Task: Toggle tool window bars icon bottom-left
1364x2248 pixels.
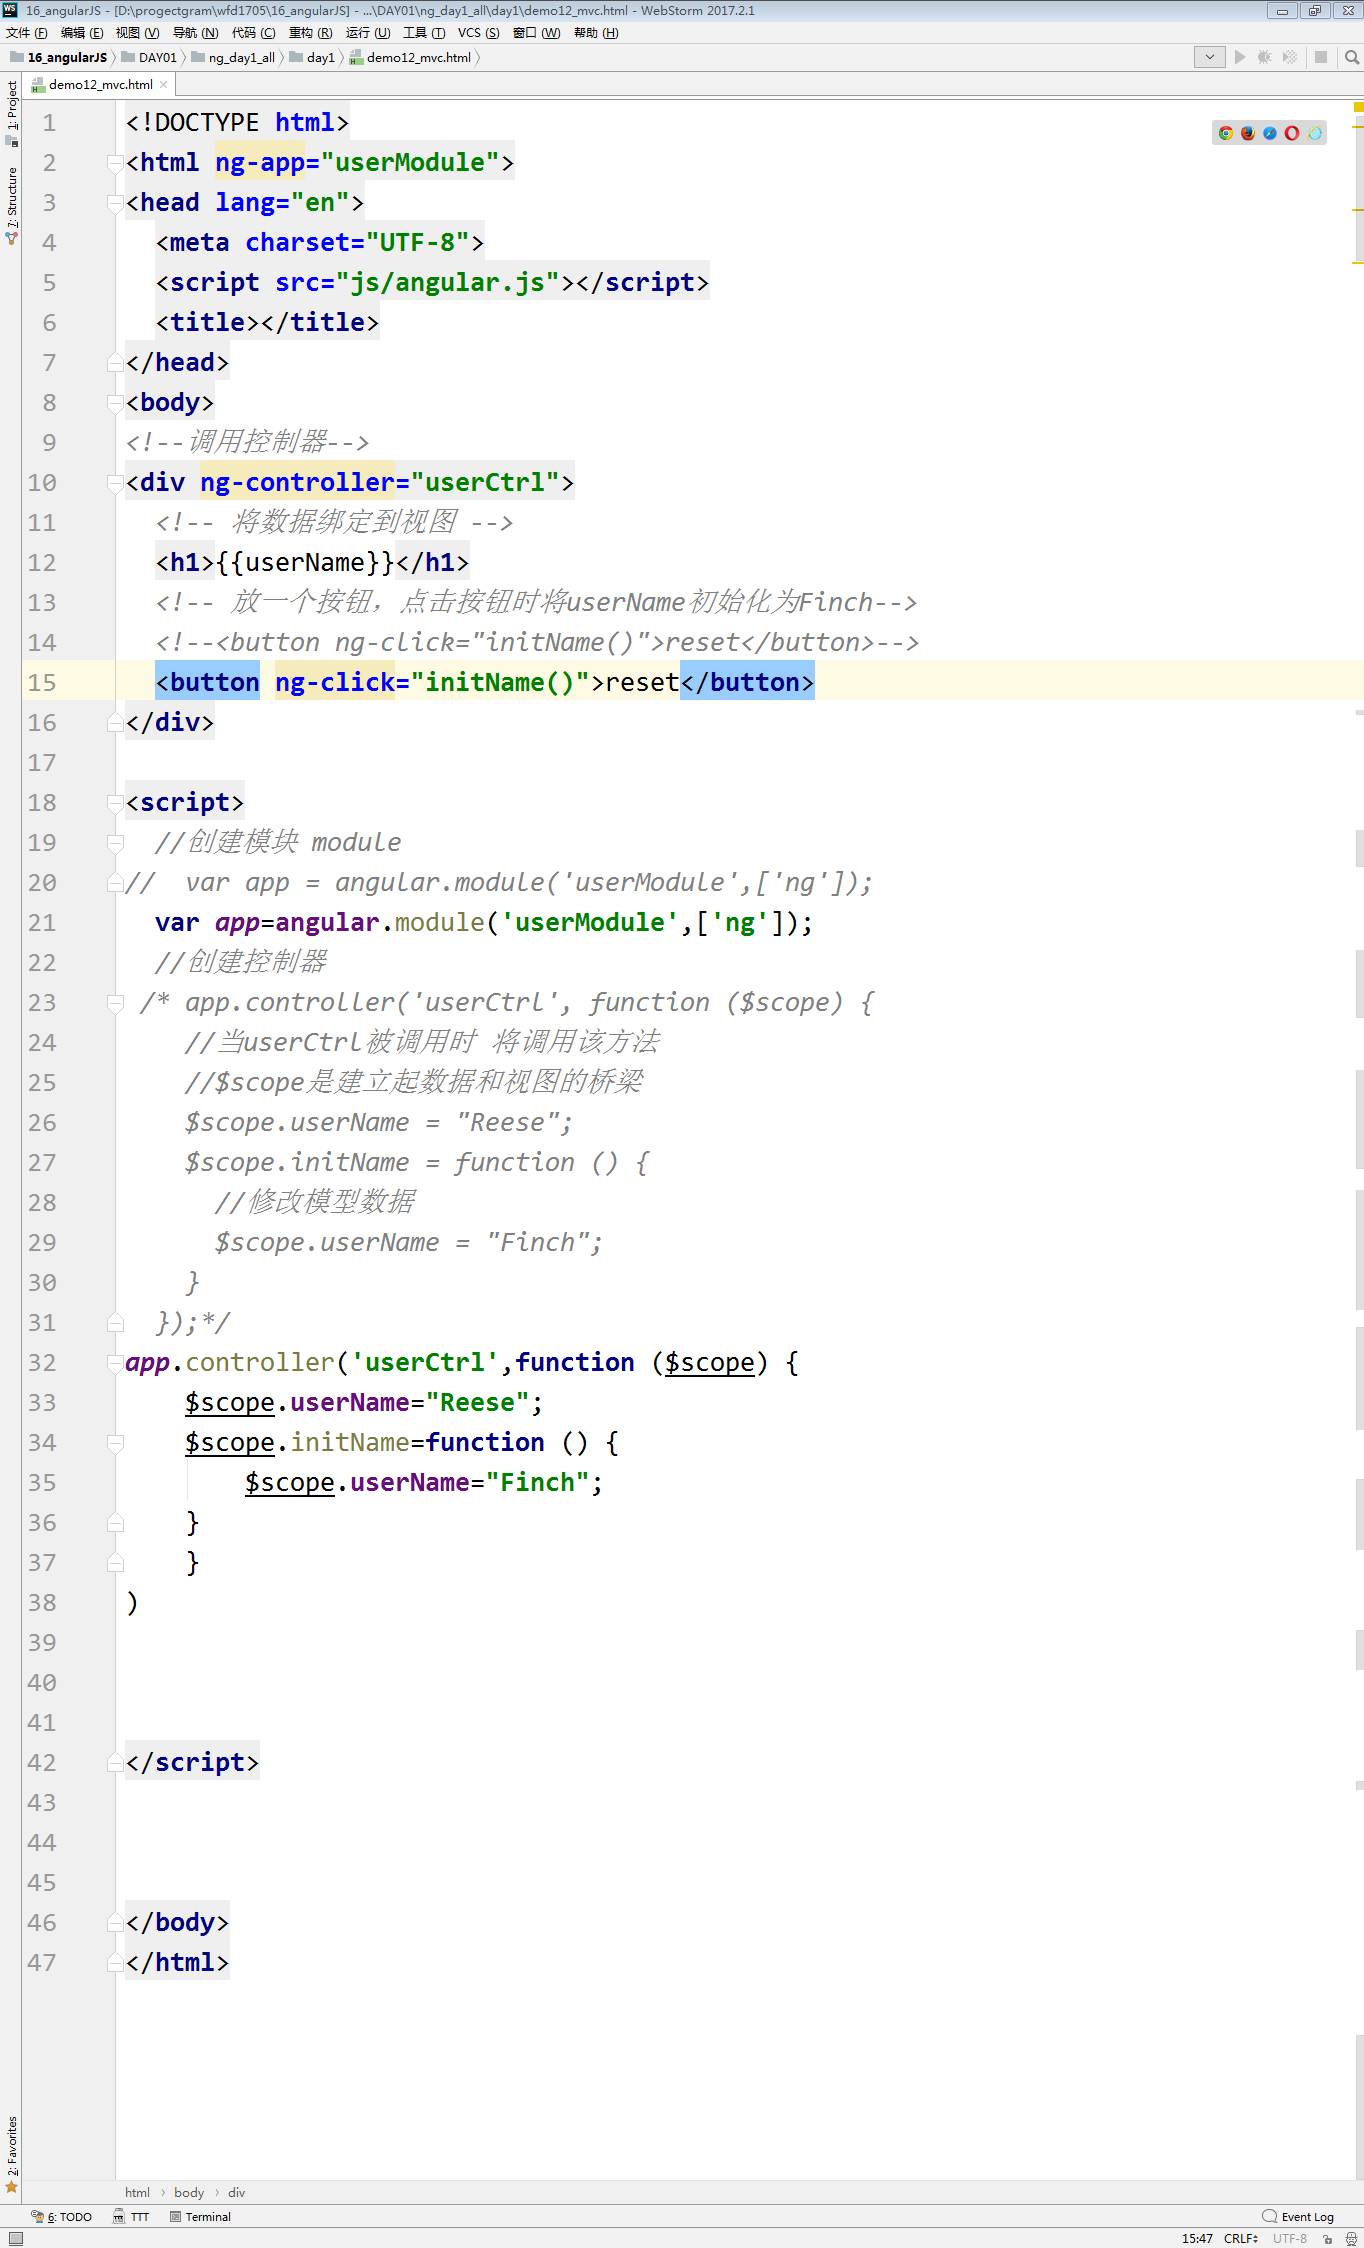Action: click(15, 2238)
